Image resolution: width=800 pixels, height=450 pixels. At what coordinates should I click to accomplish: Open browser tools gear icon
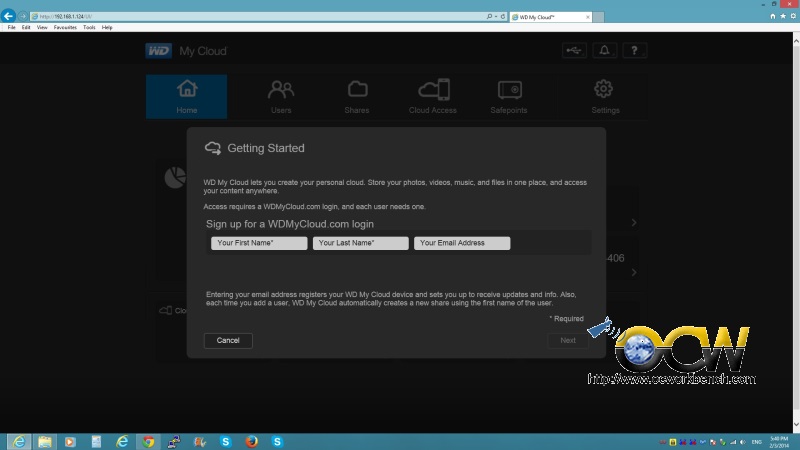click(793, 16)
